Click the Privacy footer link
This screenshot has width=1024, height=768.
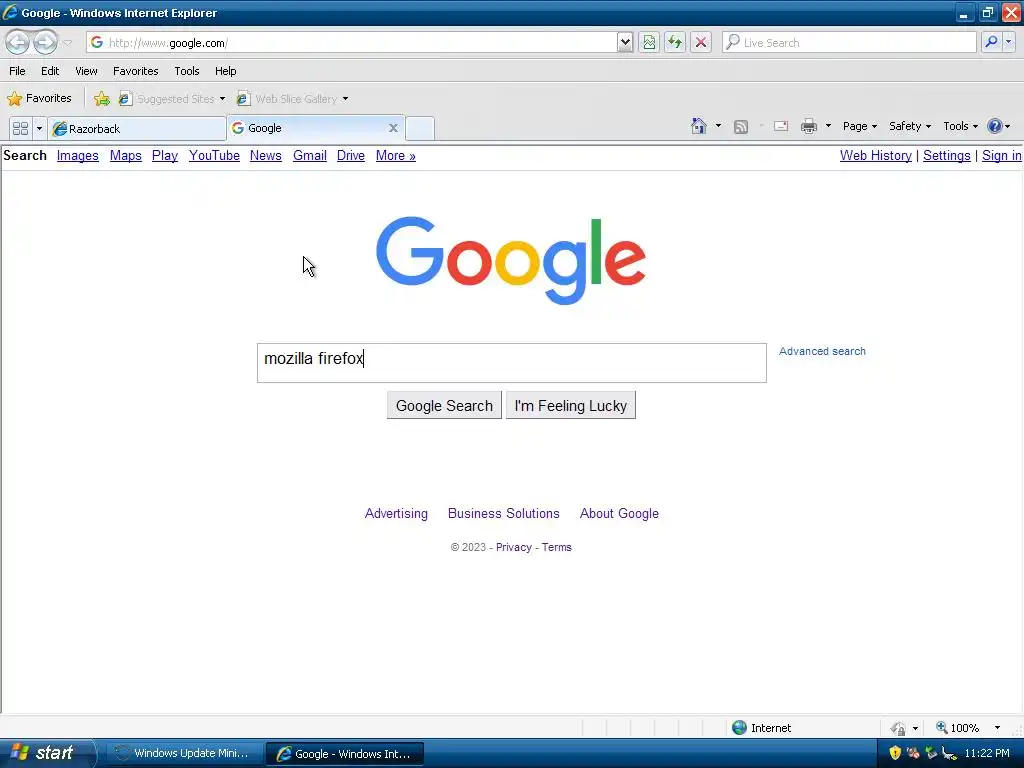[x=513, y=547]
